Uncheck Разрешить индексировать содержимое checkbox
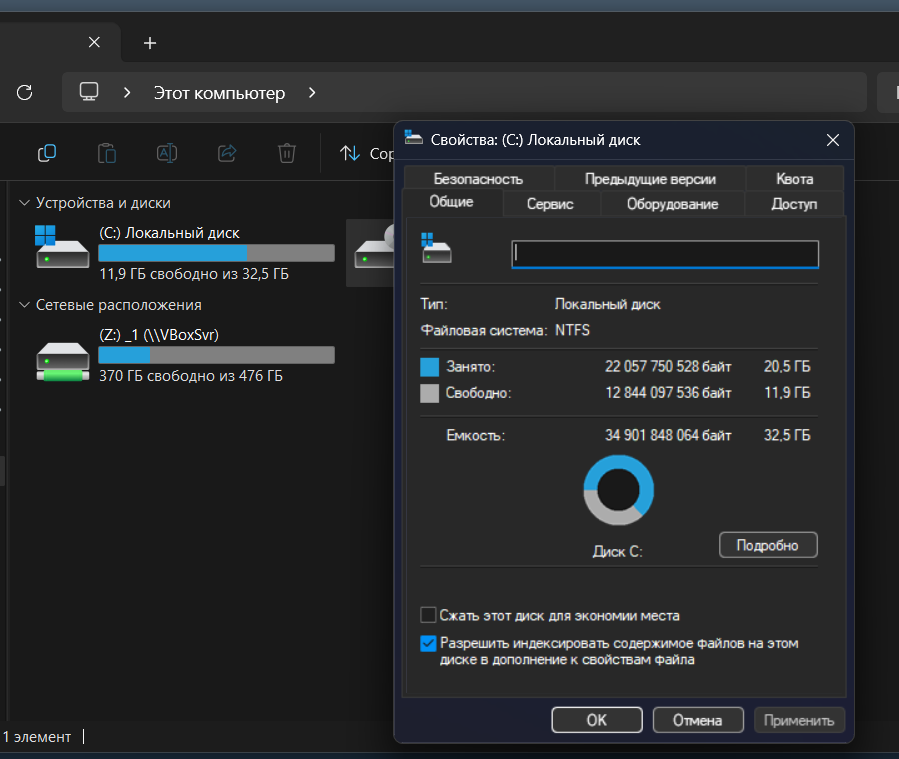The height and width of the screenshot is (759, 899). (428, 643)
